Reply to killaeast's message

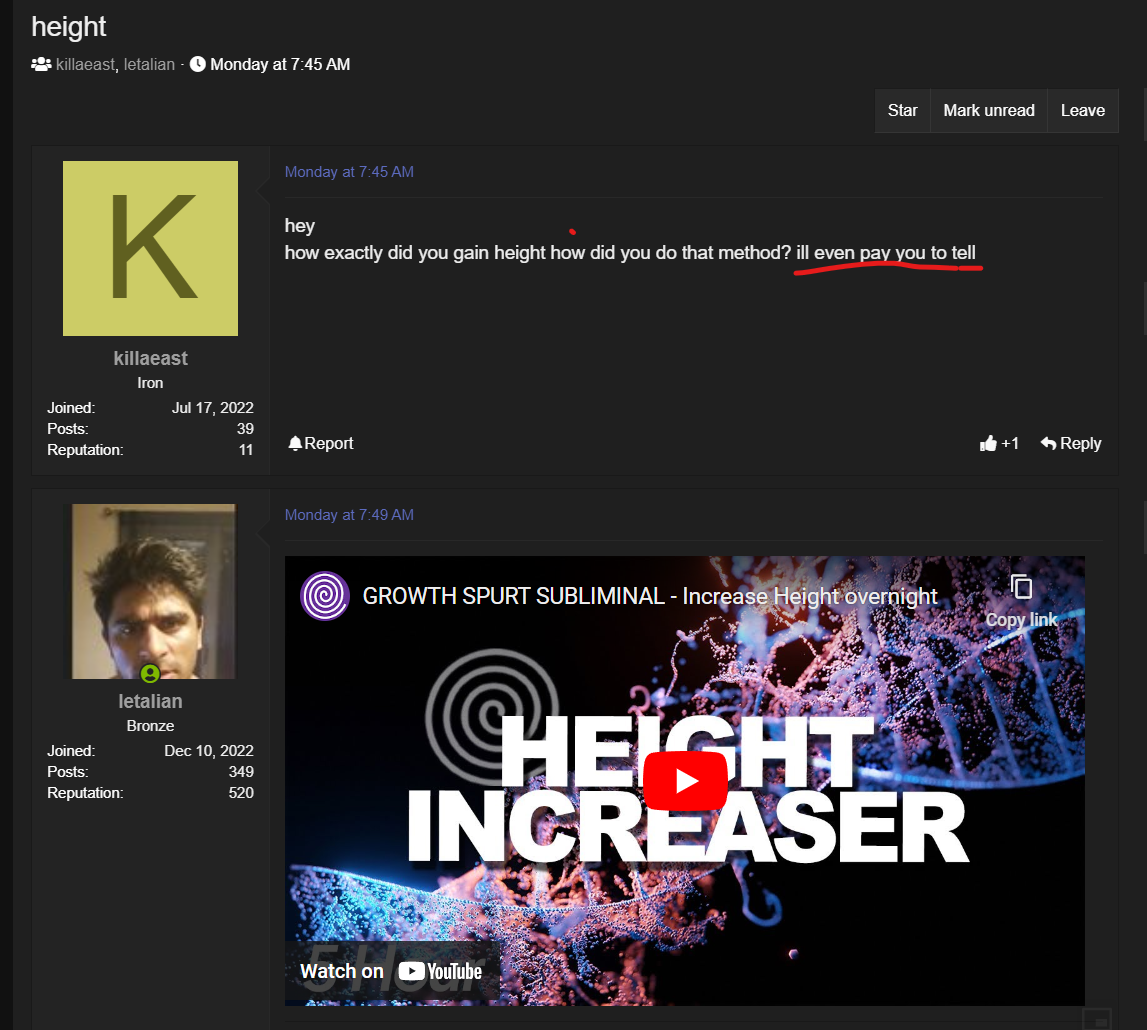tap(1071, 443)
